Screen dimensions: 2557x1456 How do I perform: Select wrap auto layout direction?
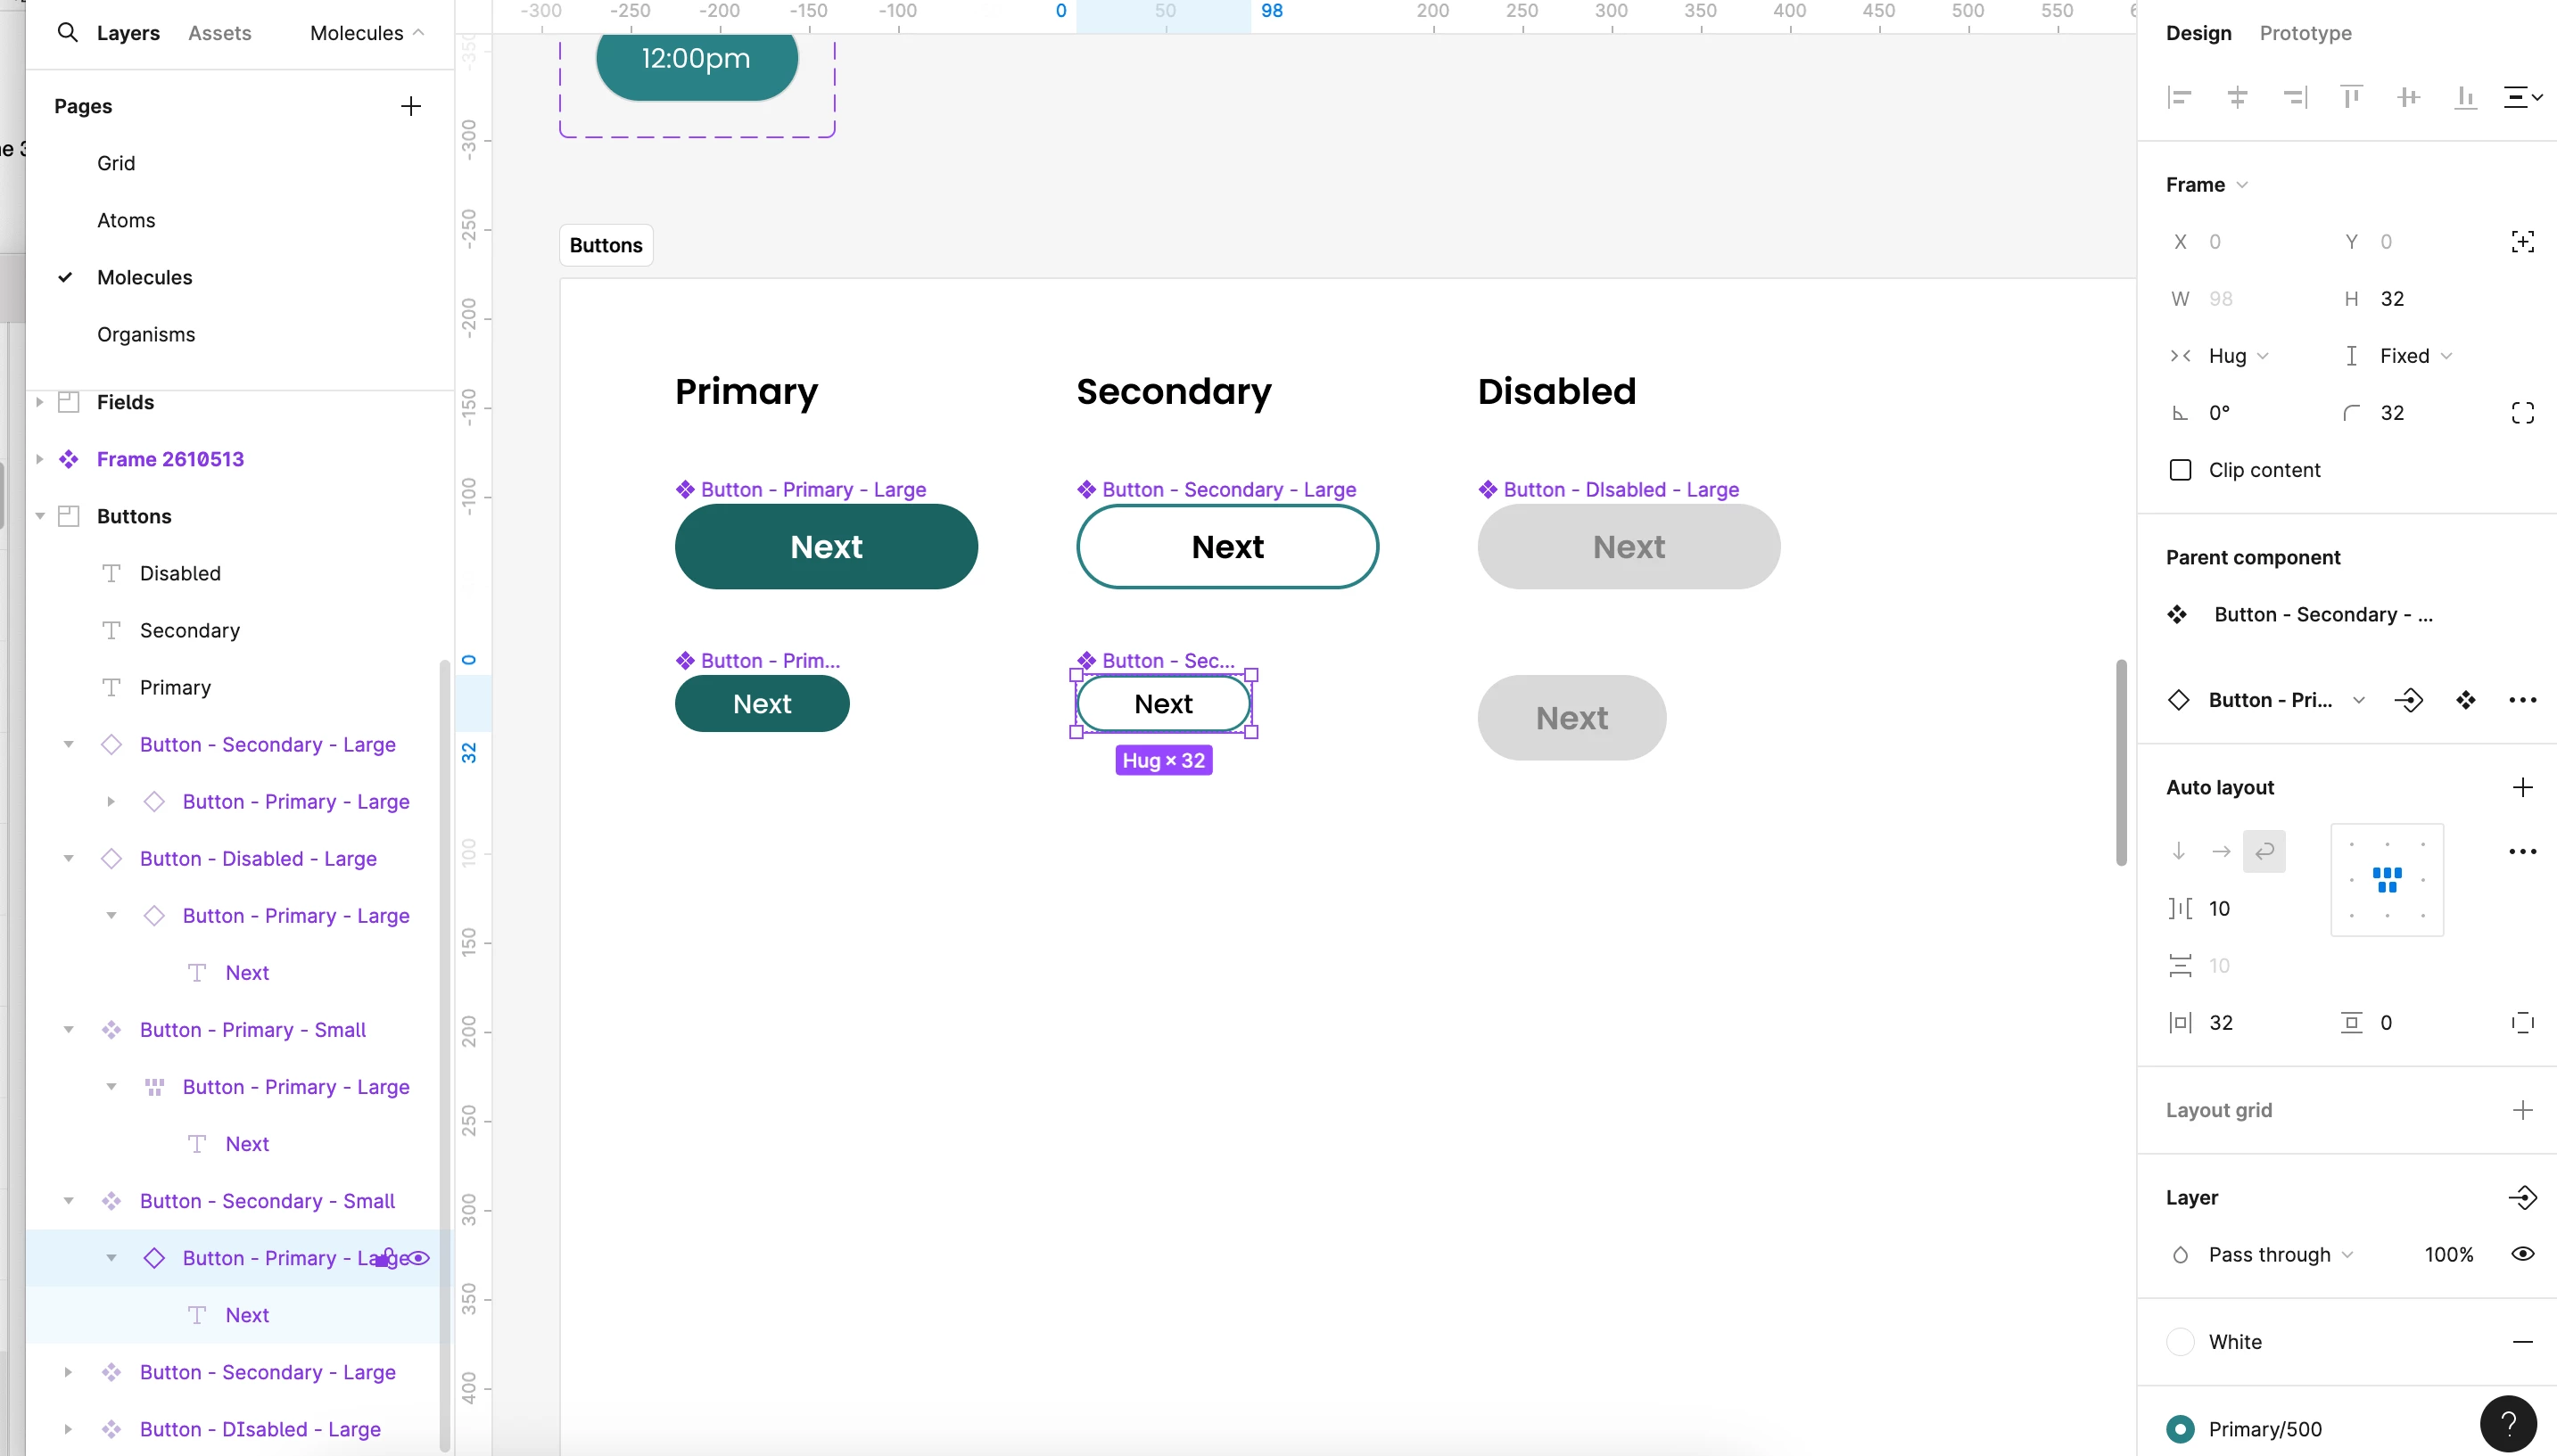pos(2264,851)
